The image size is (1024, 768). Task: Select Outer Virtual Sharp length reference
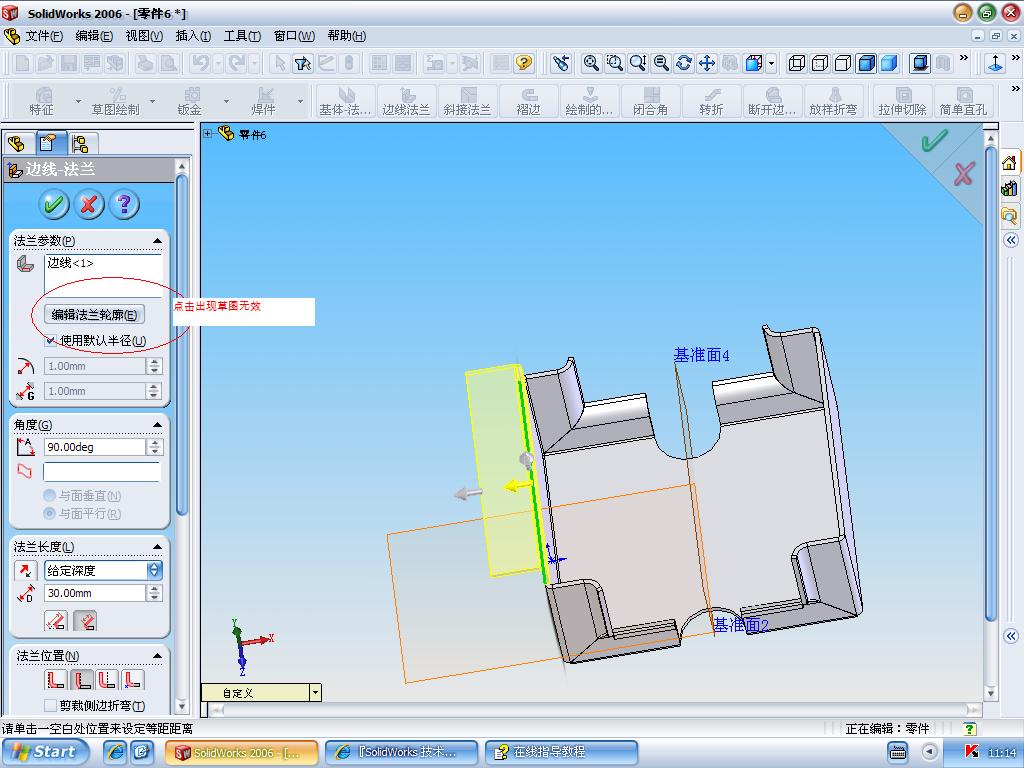coord(56,620)
